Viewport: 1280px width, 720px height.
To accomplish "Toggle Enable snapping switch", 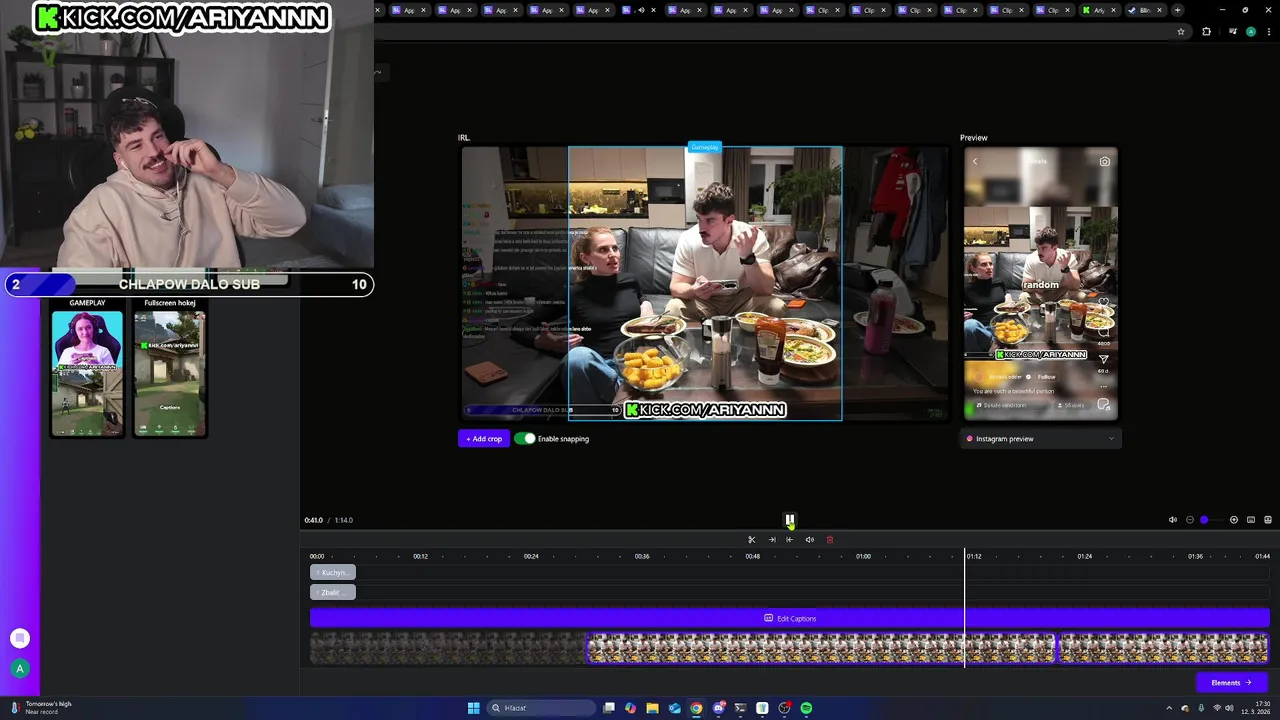I will coord(525,439).
